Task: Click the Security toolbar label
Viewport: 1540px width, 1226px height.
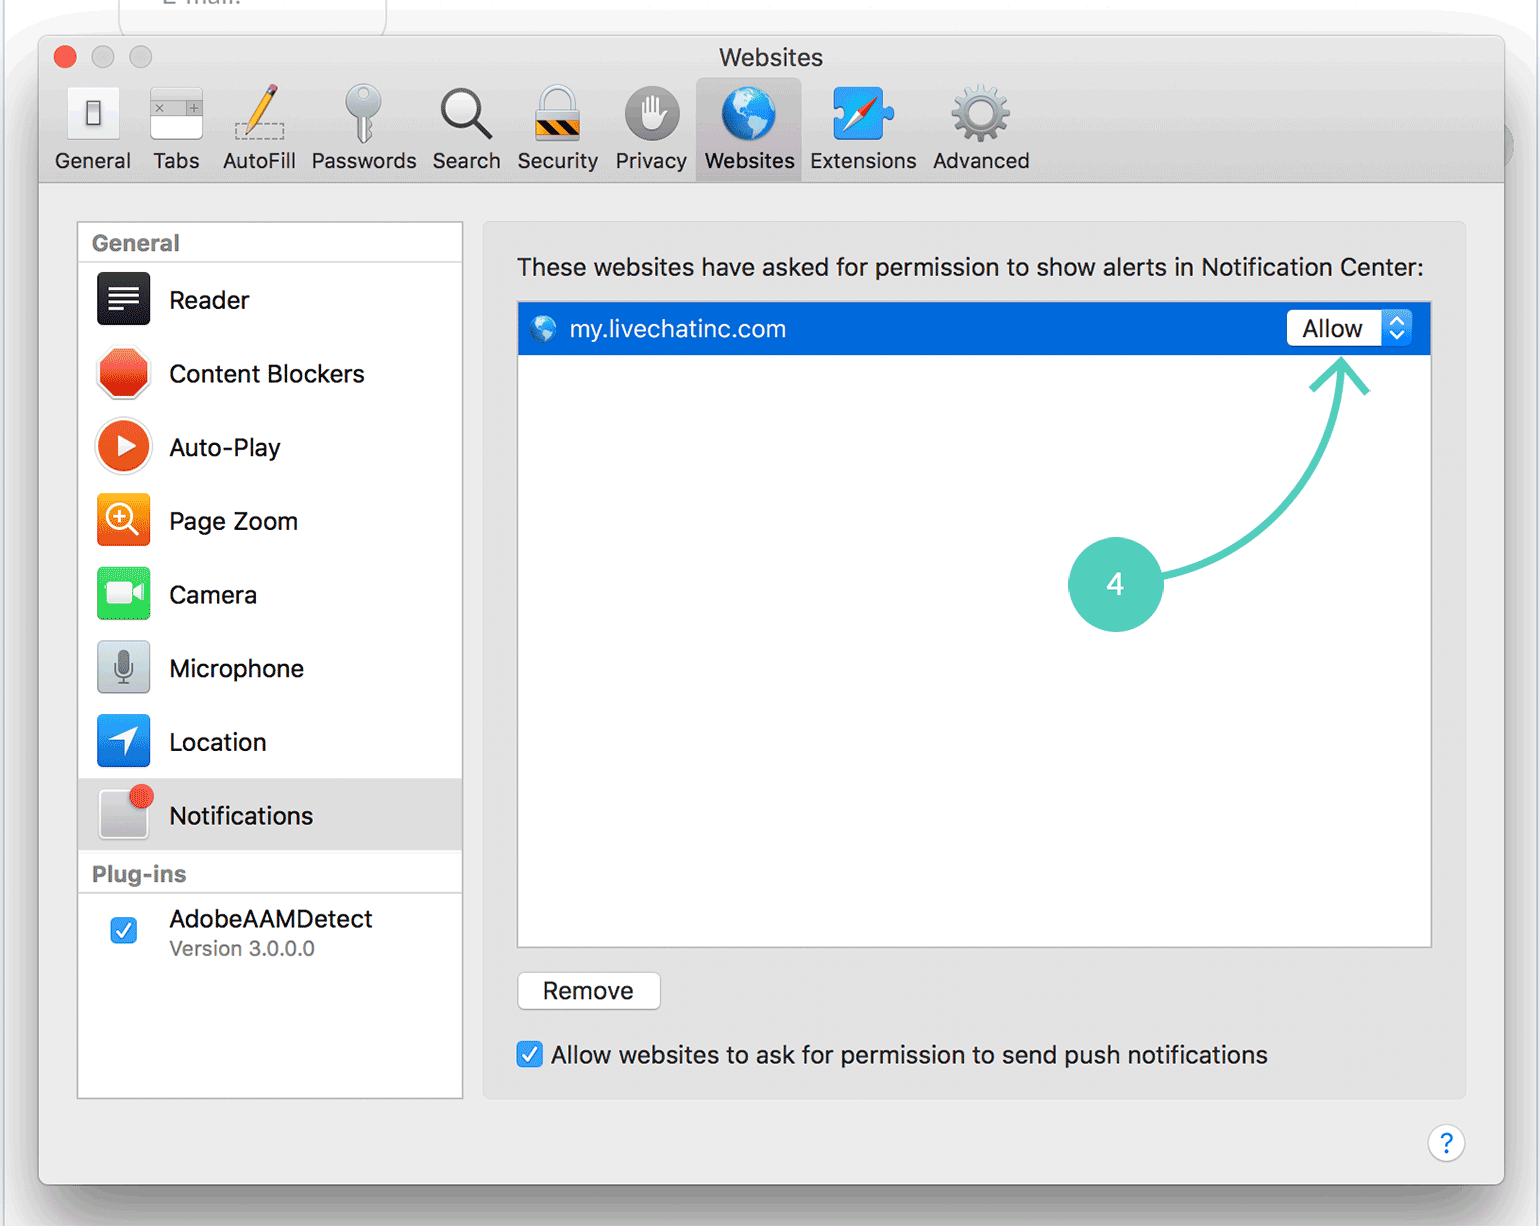Action: (557, 161)
